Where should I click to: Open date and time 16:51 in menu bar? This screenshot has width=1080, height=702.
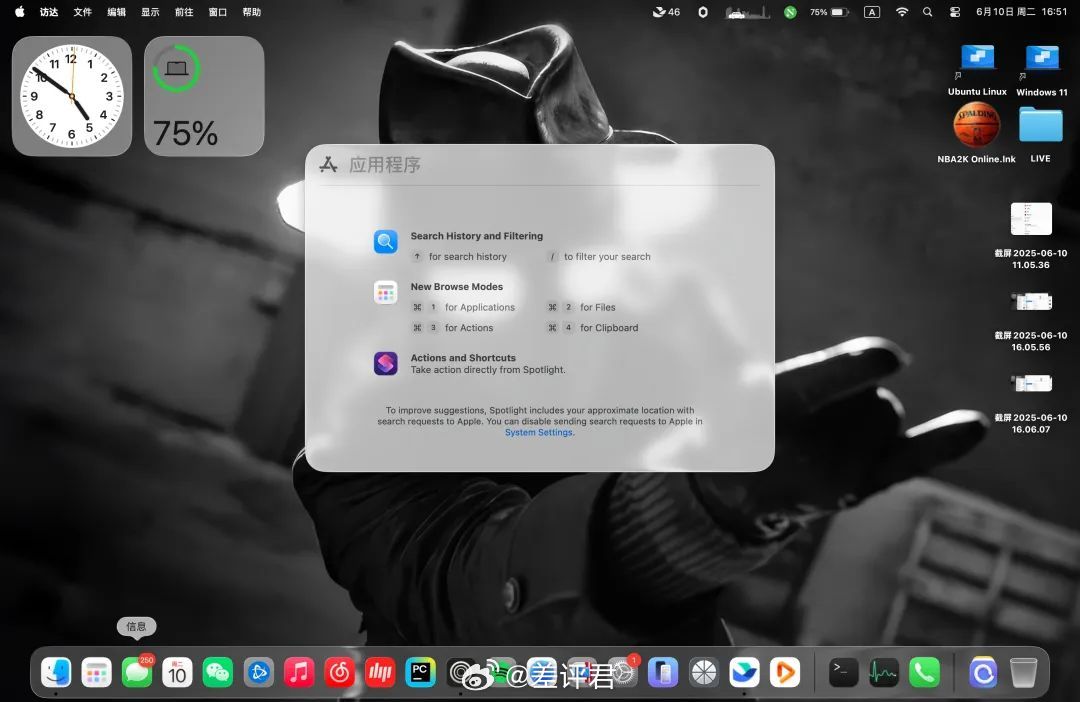pyautogui.click(x=1021, y=12)
